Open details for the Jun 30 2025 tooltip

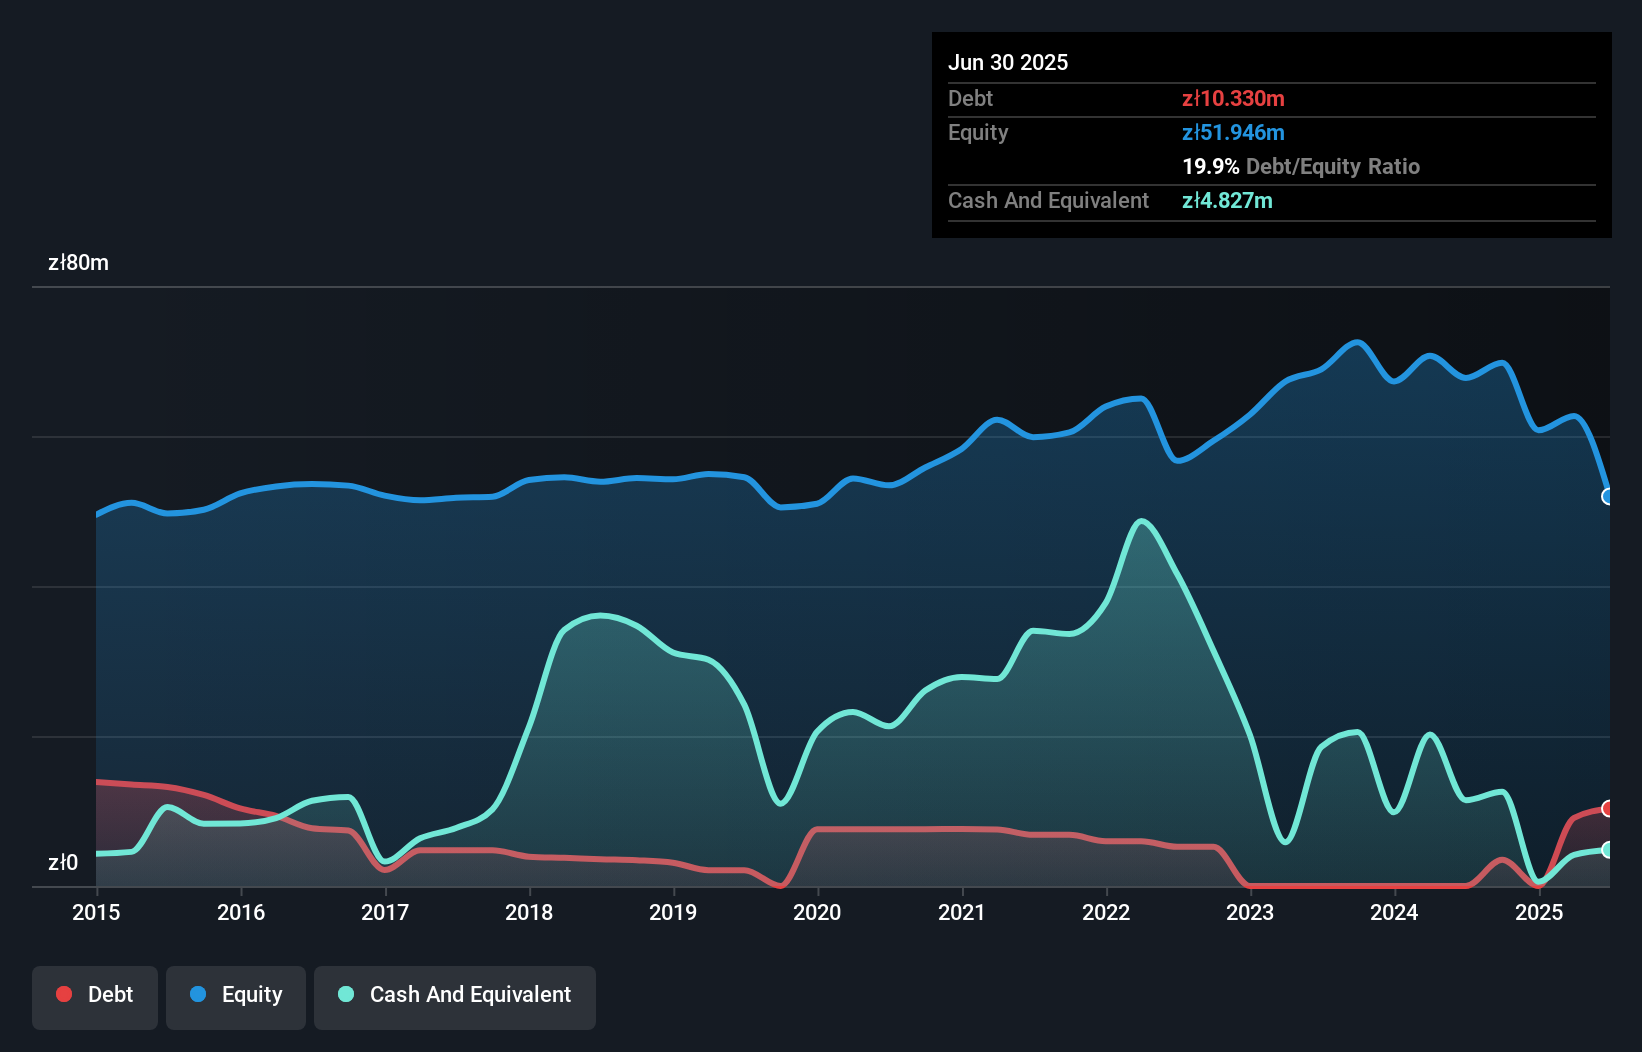tap(1009, 62)
